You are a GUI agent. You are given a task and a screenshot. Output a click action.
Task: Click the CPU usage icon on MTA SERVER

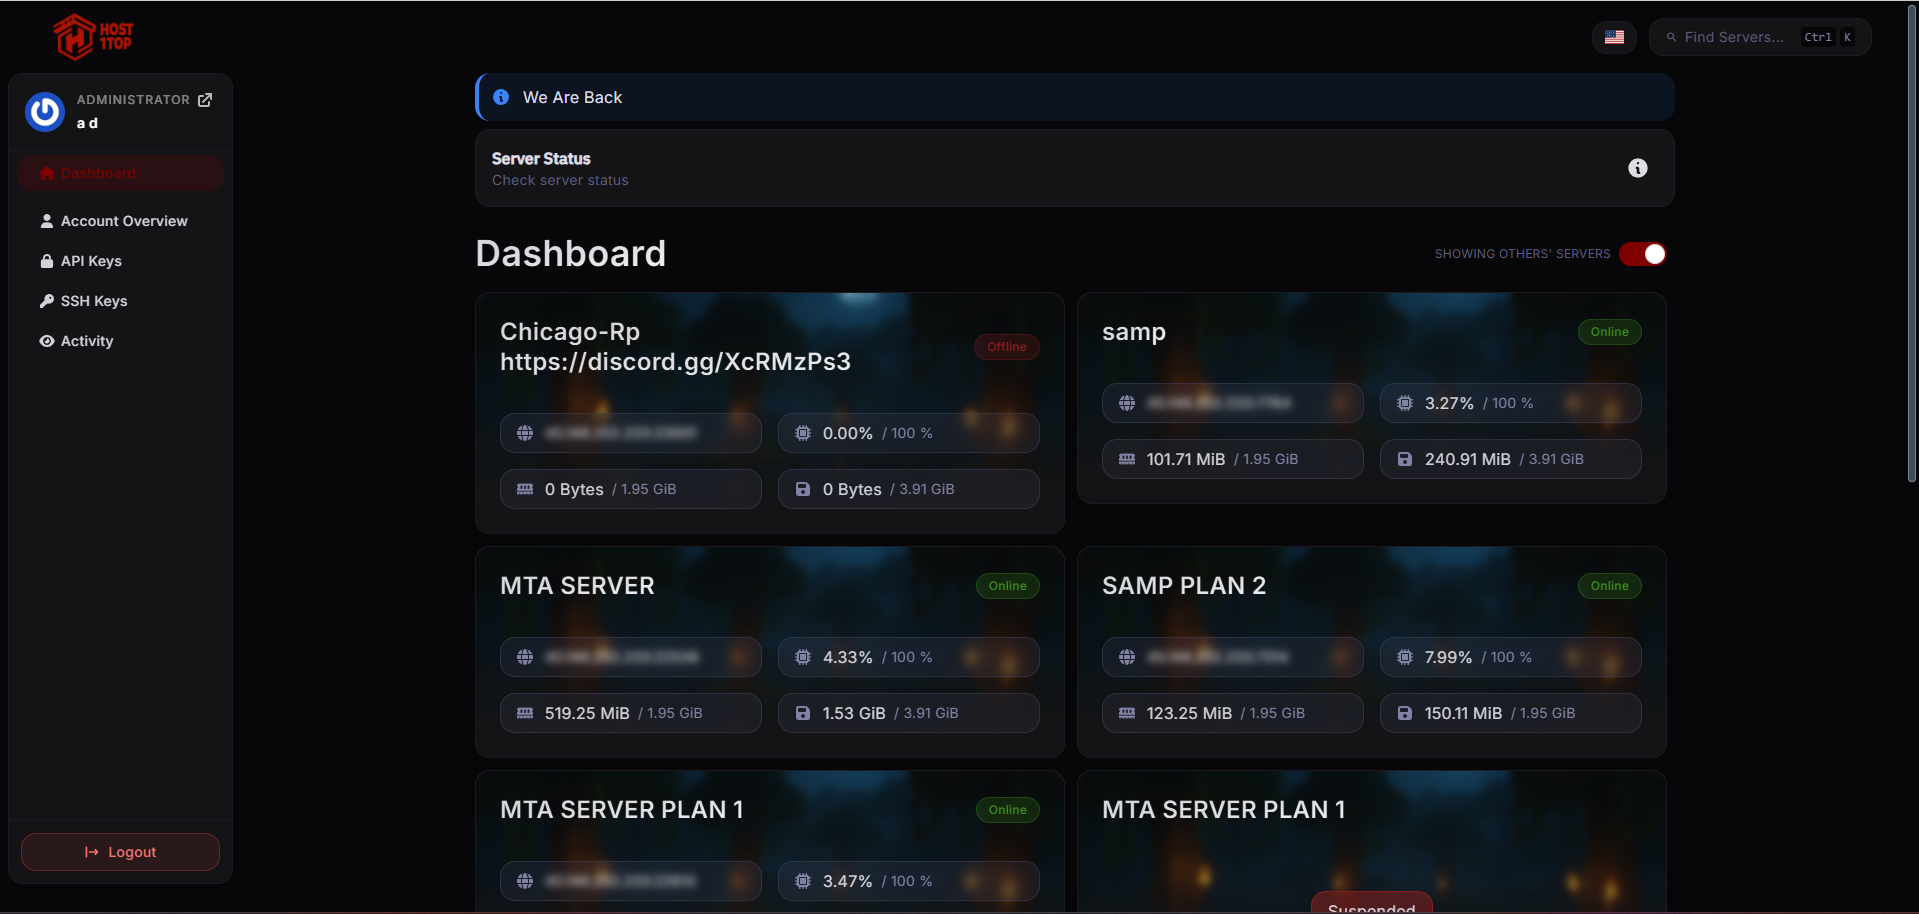[802, 657]
